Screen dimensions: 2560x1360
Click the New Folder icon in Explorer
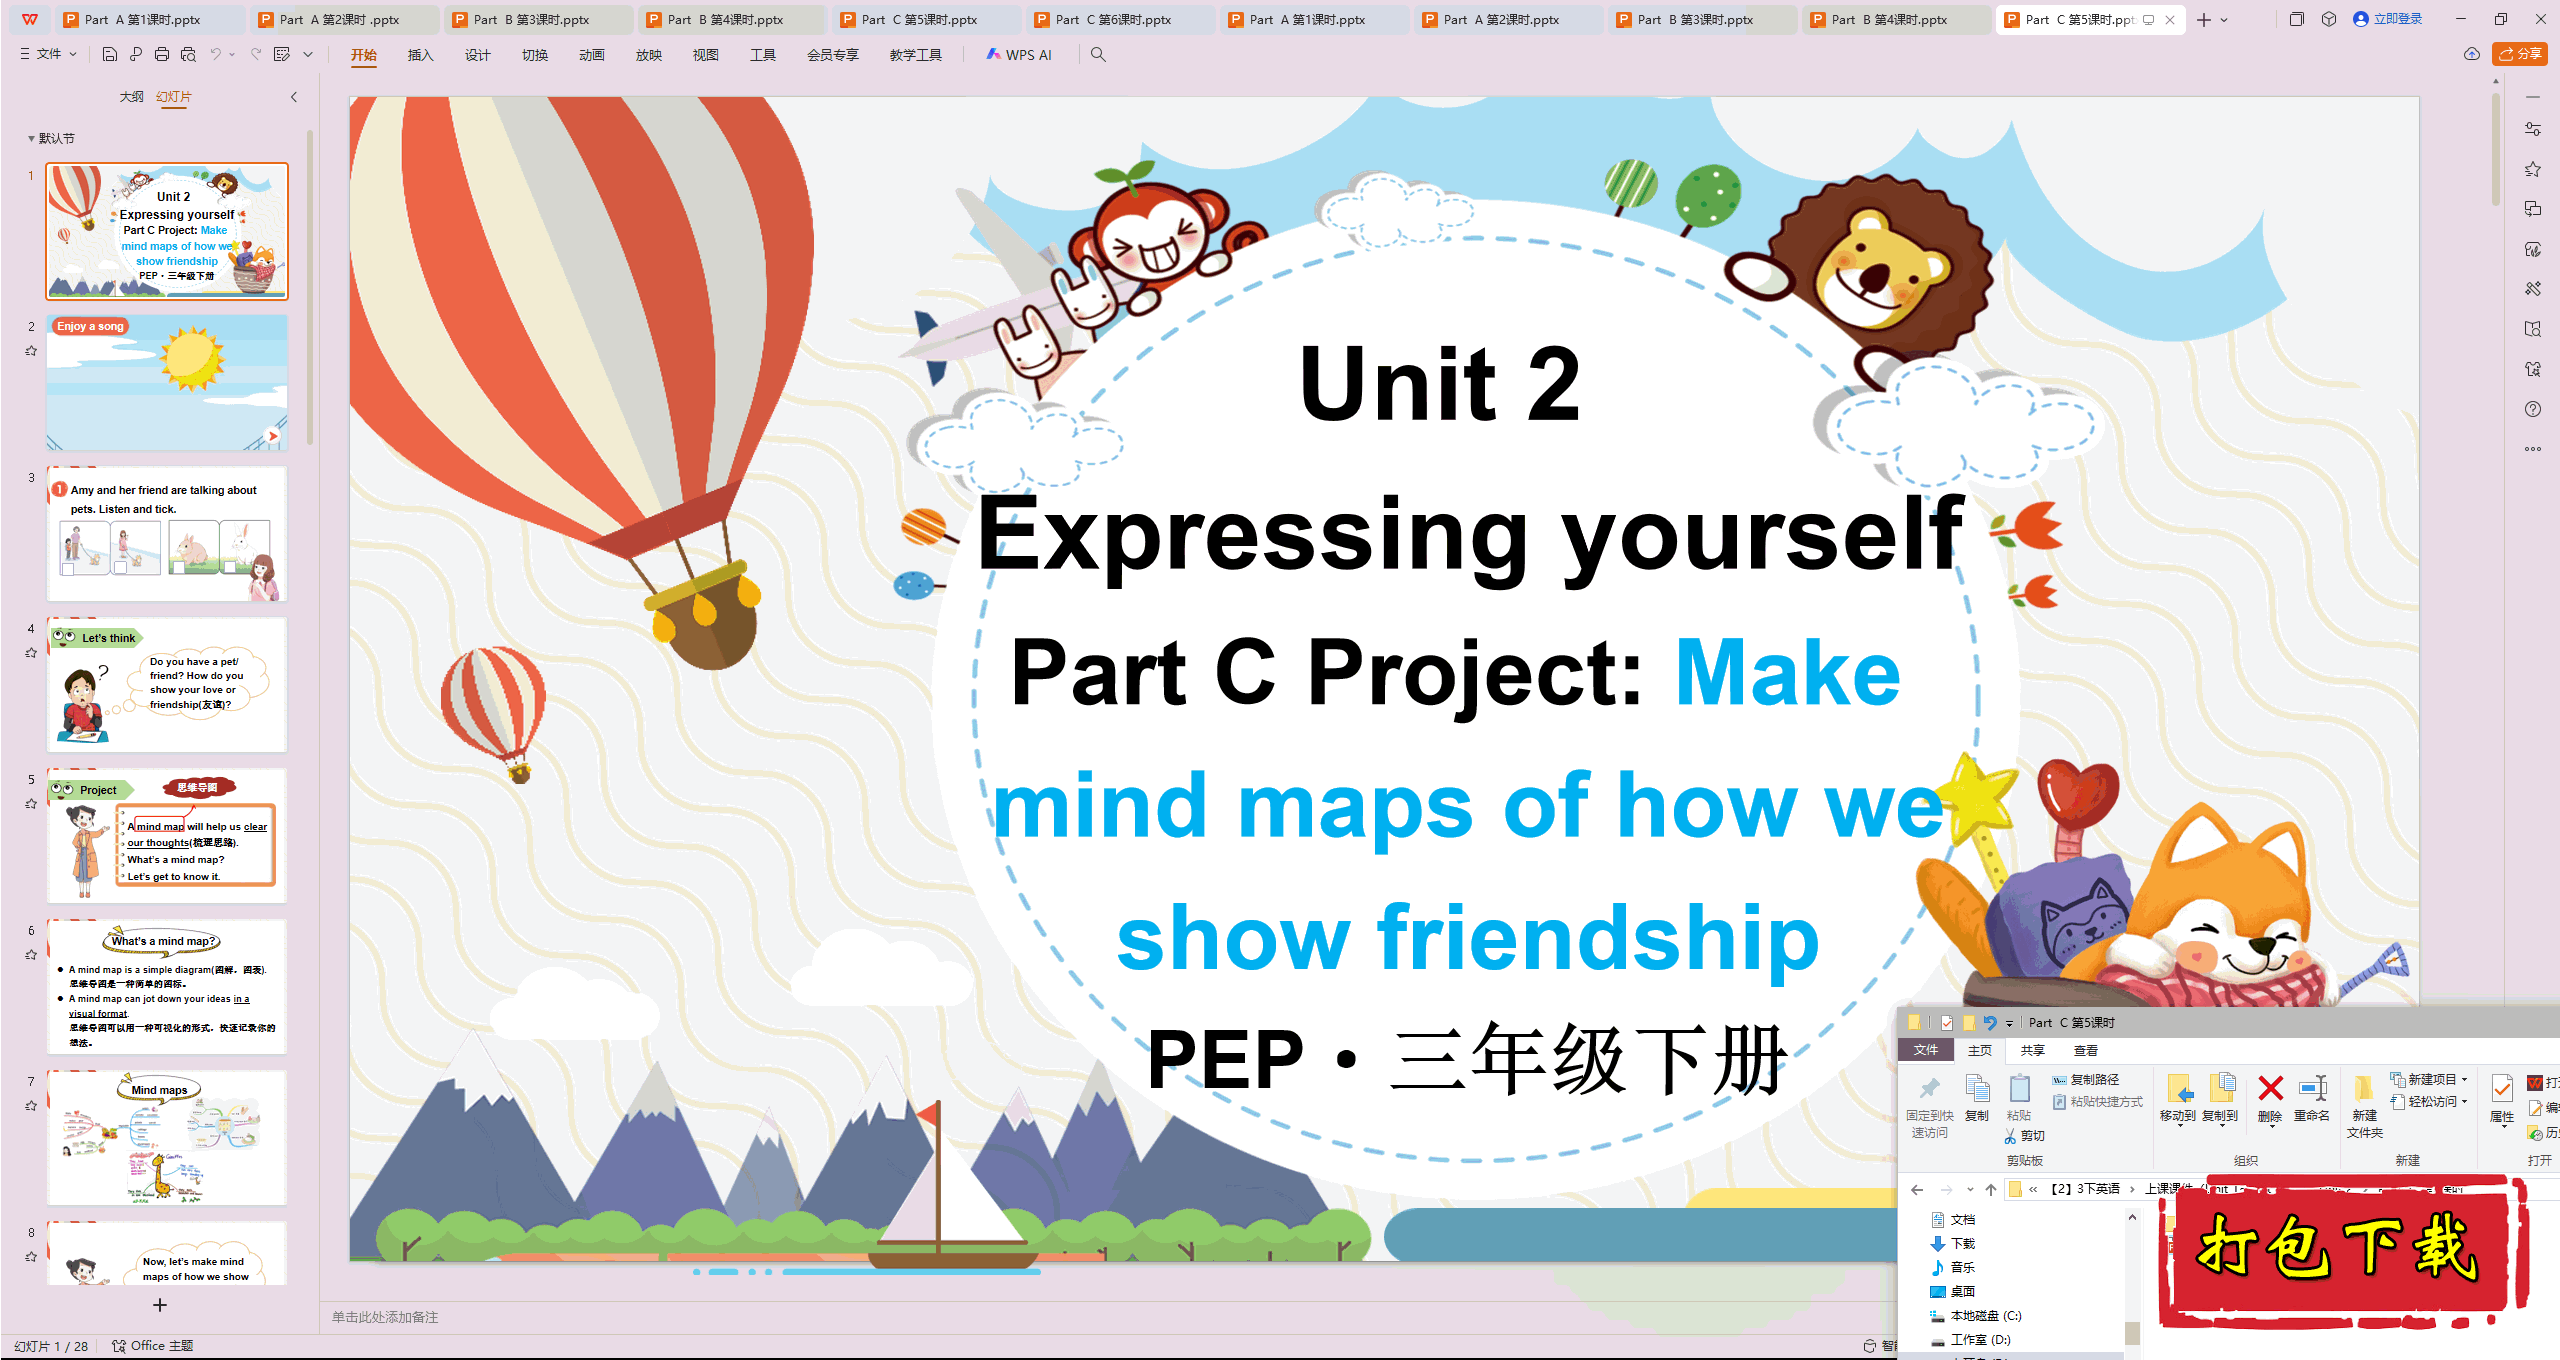pos(2365,1089)
